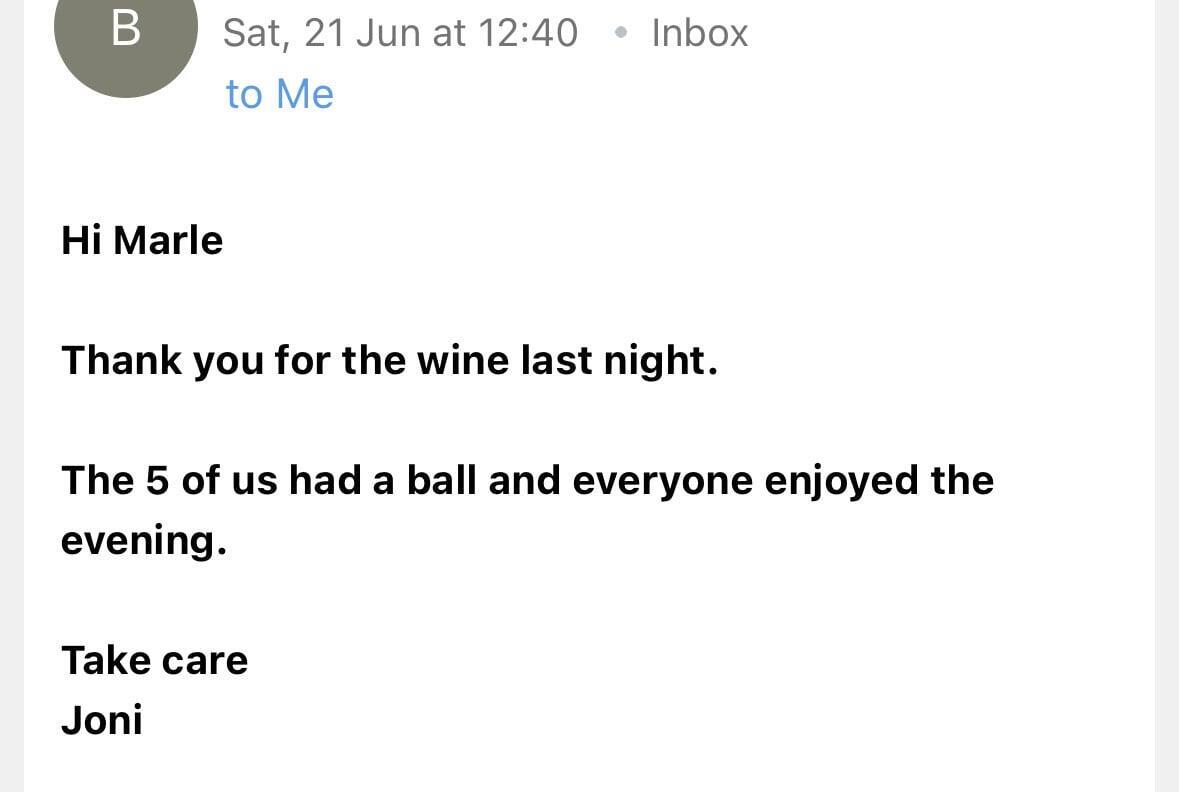Click the number "5" in the message body

tap(157, 481)
